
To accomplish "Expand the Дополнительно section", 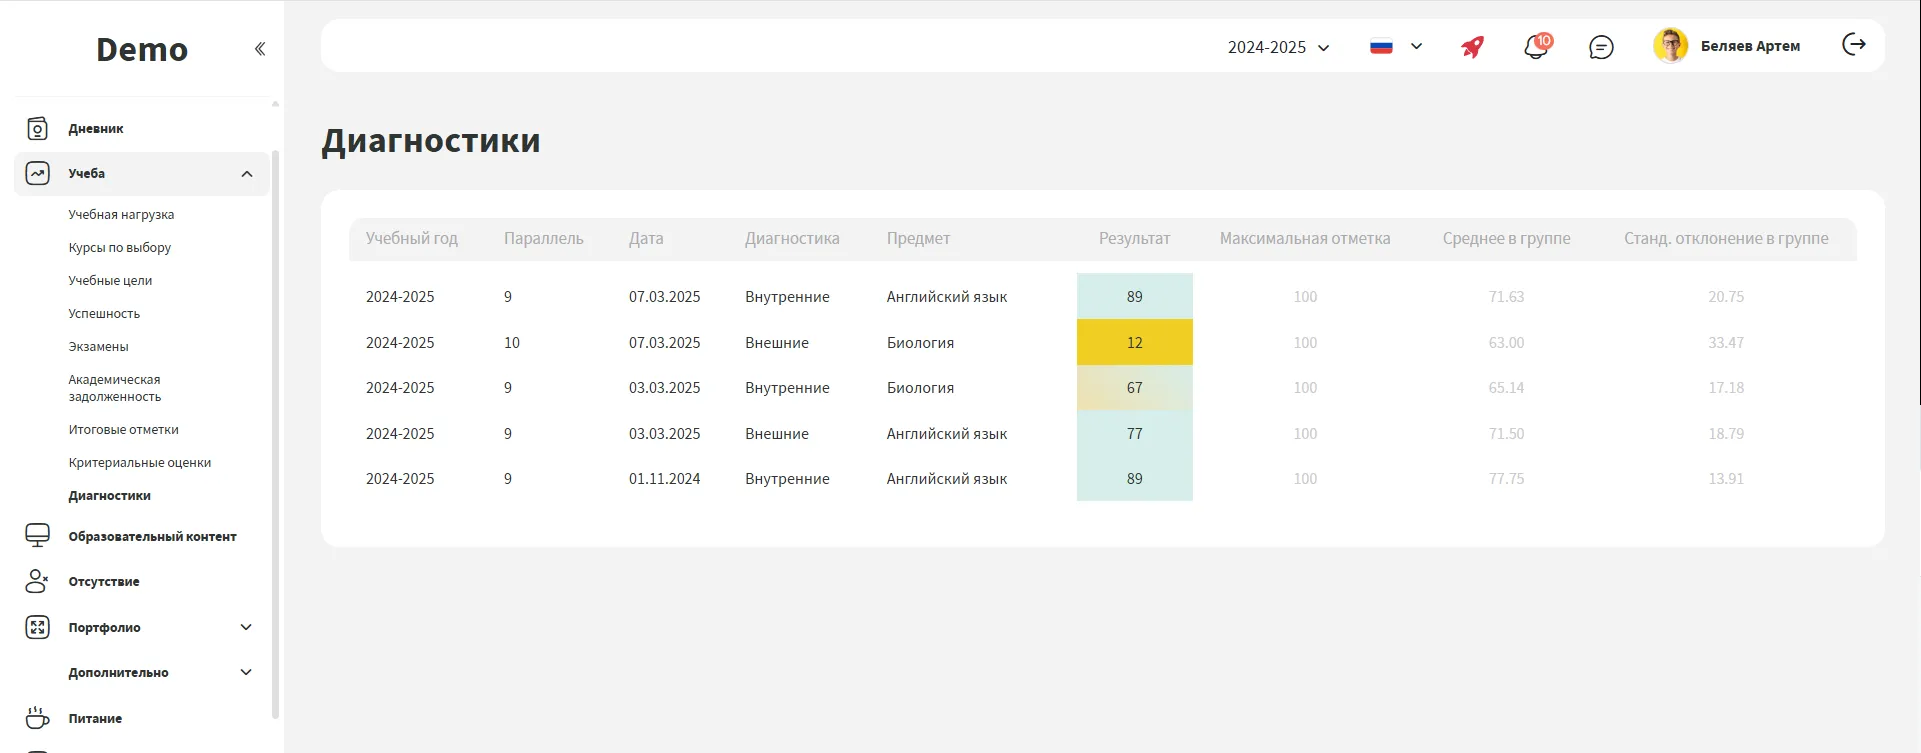I will [246, 672].
